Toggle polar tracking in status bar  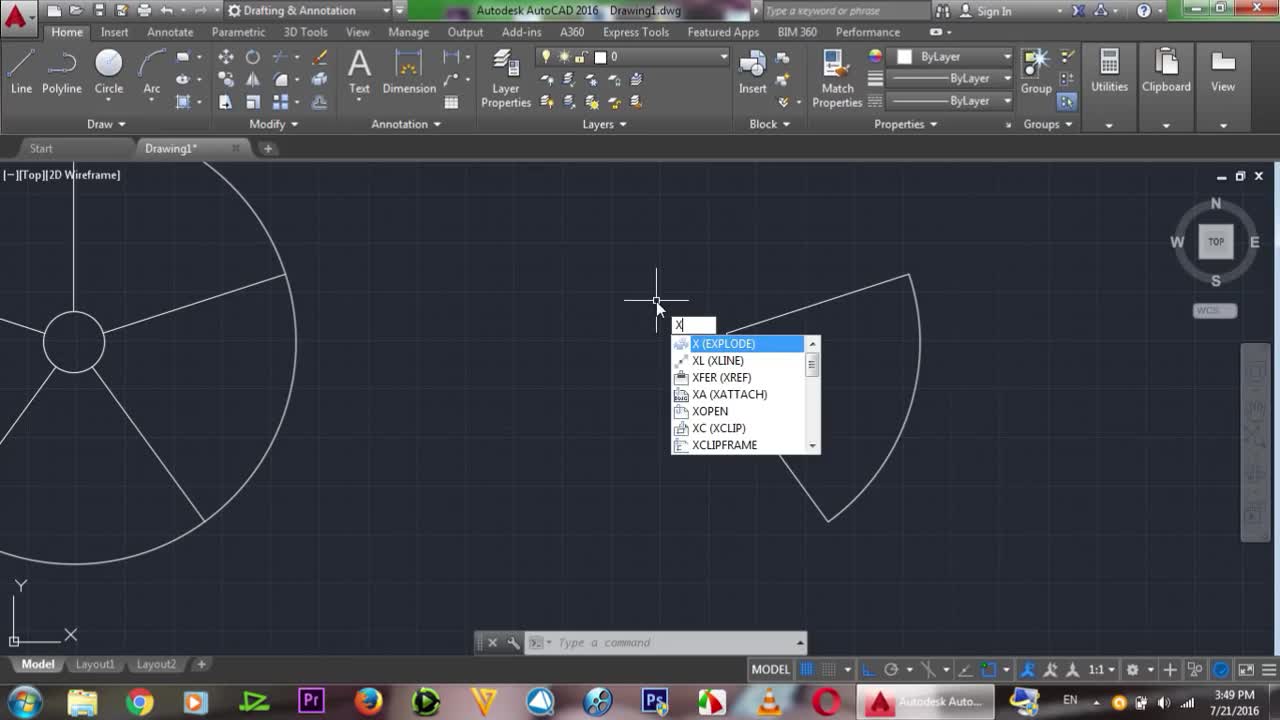[x=891, y=670]
